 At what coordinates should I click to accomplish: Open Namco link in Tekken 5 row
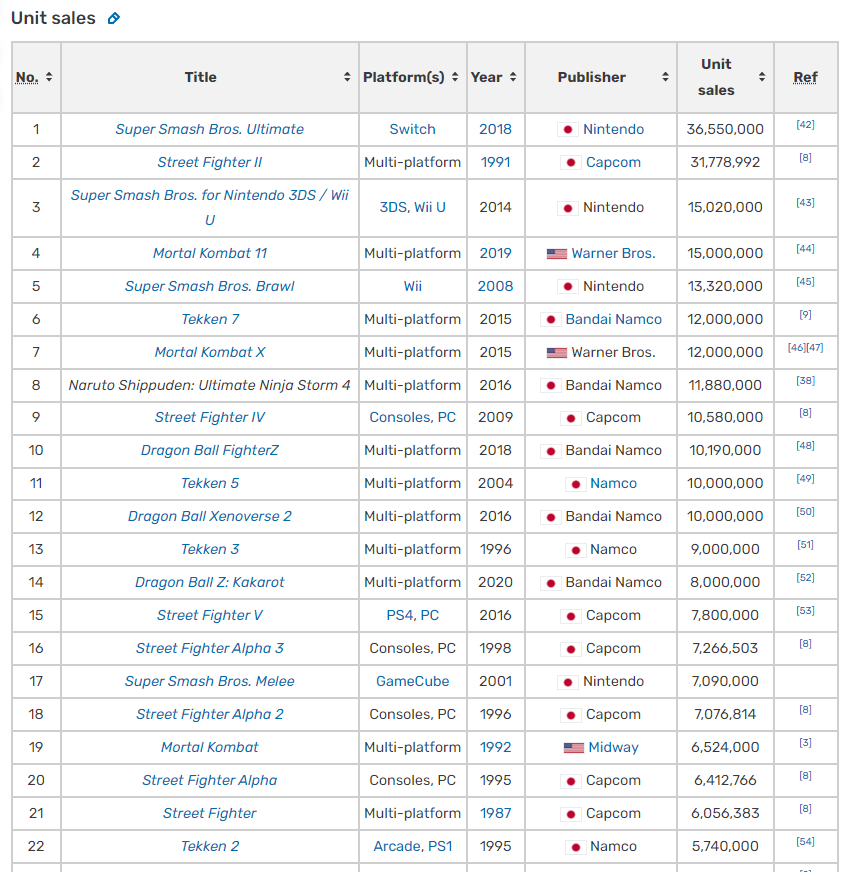click(x=613, y=483)
